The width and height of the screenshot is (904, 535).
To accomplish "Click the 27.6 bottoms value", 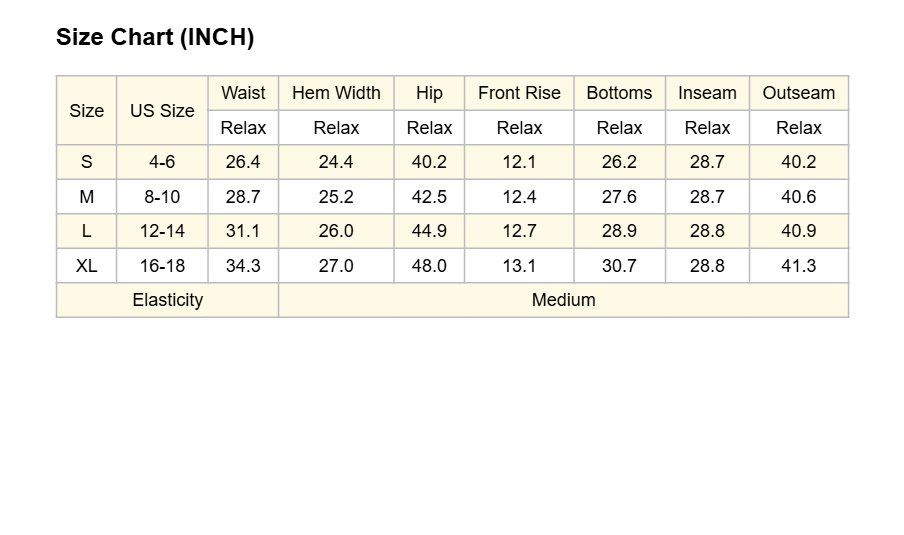I will point(619,197).
